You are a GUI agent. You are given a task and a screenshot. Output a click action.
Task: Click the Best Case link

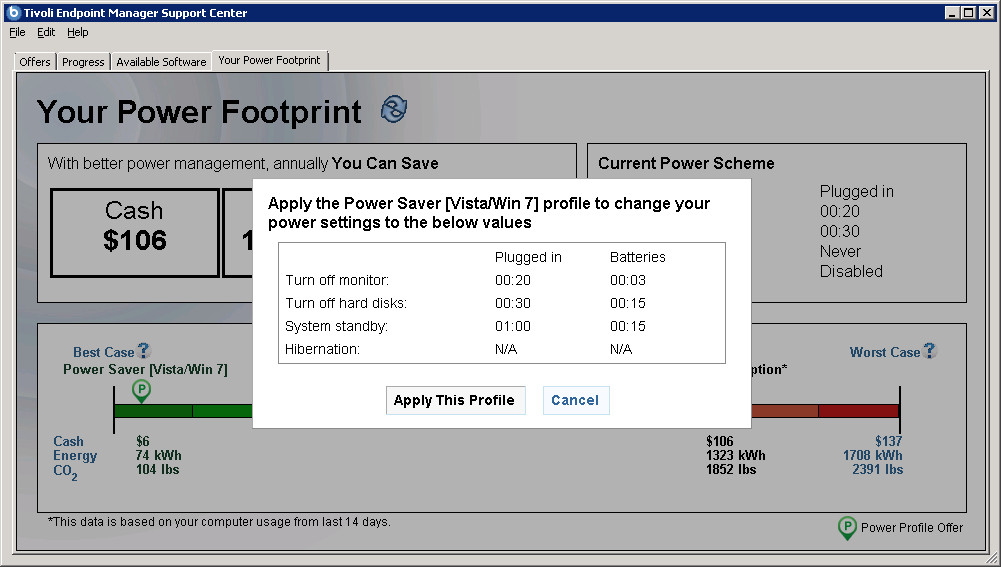[103, 352]
